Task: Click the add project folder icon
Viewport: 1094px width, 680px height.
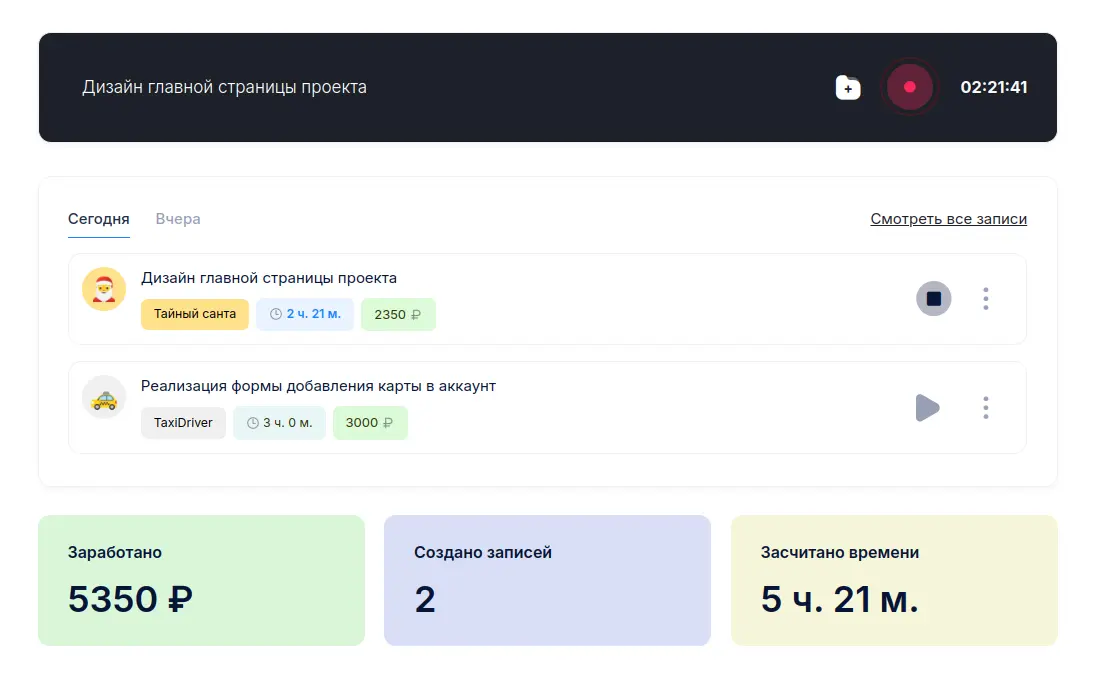Action: 848,88
